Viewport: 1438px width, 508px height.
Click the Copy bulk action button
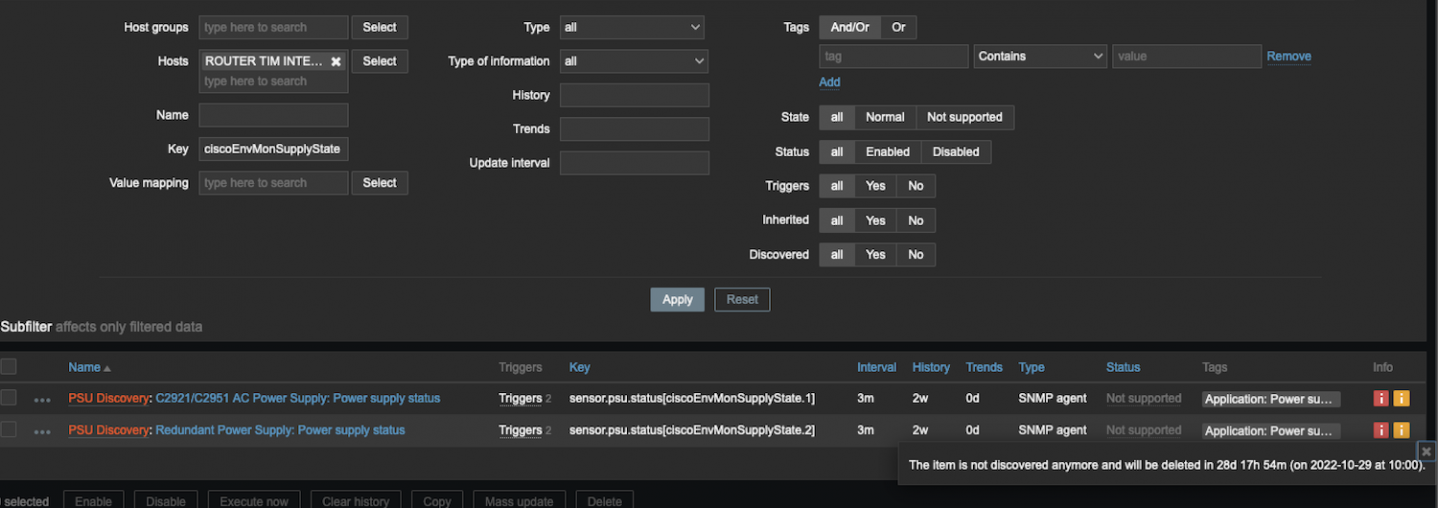coord(437,501)
